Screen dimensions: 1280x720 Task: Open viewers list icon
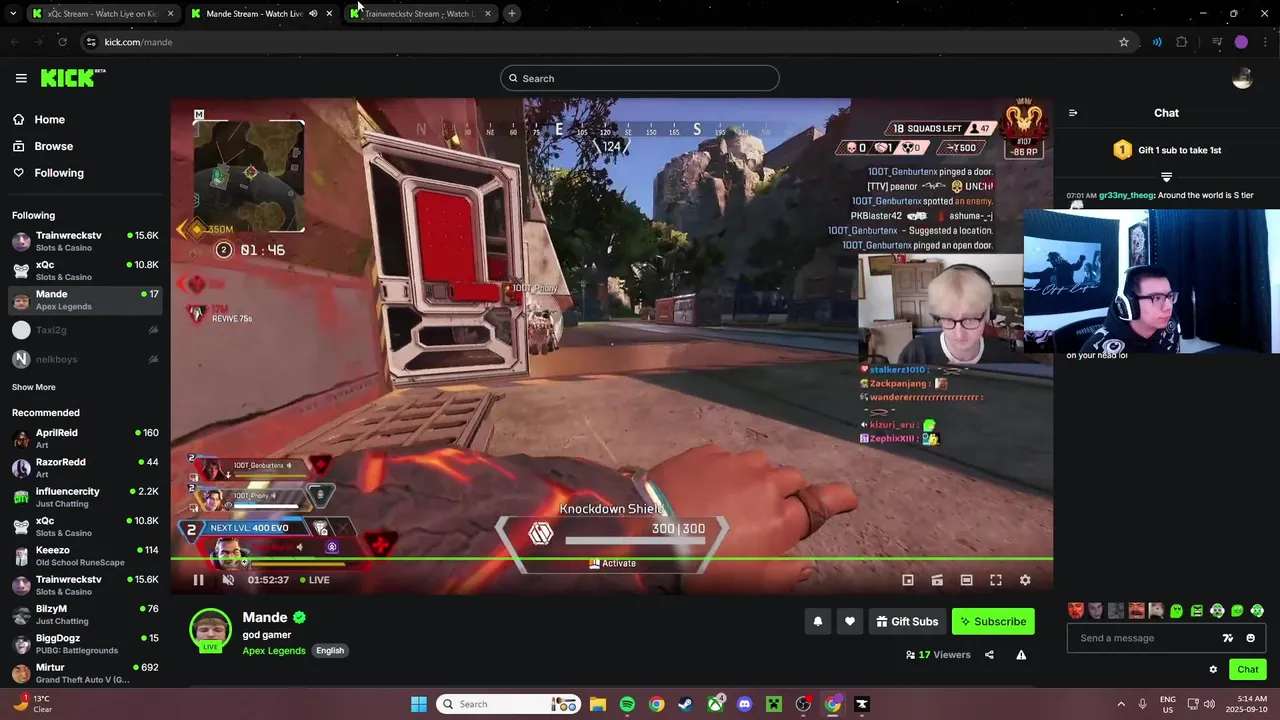tap(910, 655)
